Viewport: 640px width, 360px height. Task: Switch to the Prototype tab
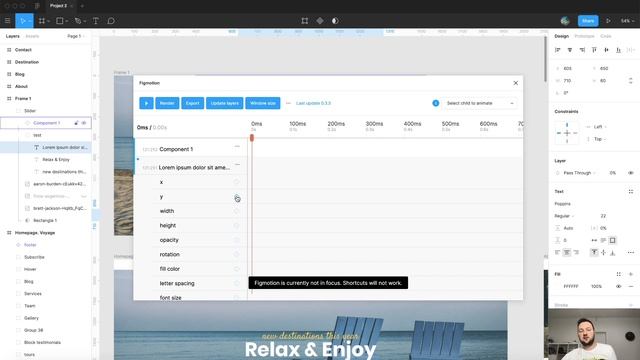click(584, 36)
